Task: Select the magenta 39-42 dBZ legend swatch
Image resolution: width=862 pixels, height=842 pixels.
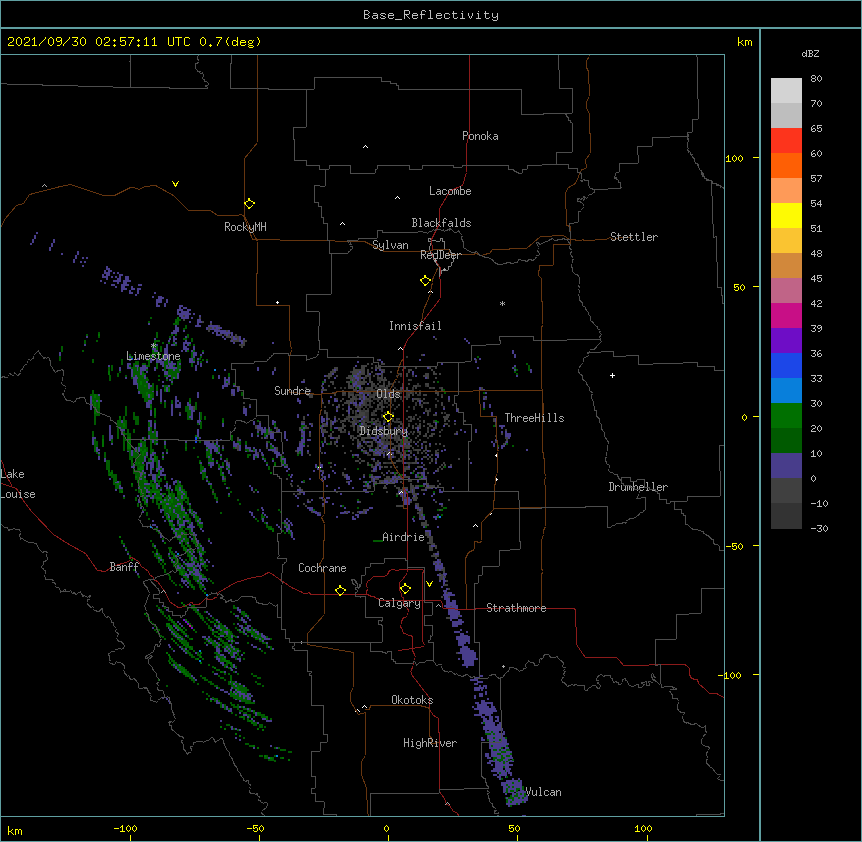Action: click(x=786, y=315)
